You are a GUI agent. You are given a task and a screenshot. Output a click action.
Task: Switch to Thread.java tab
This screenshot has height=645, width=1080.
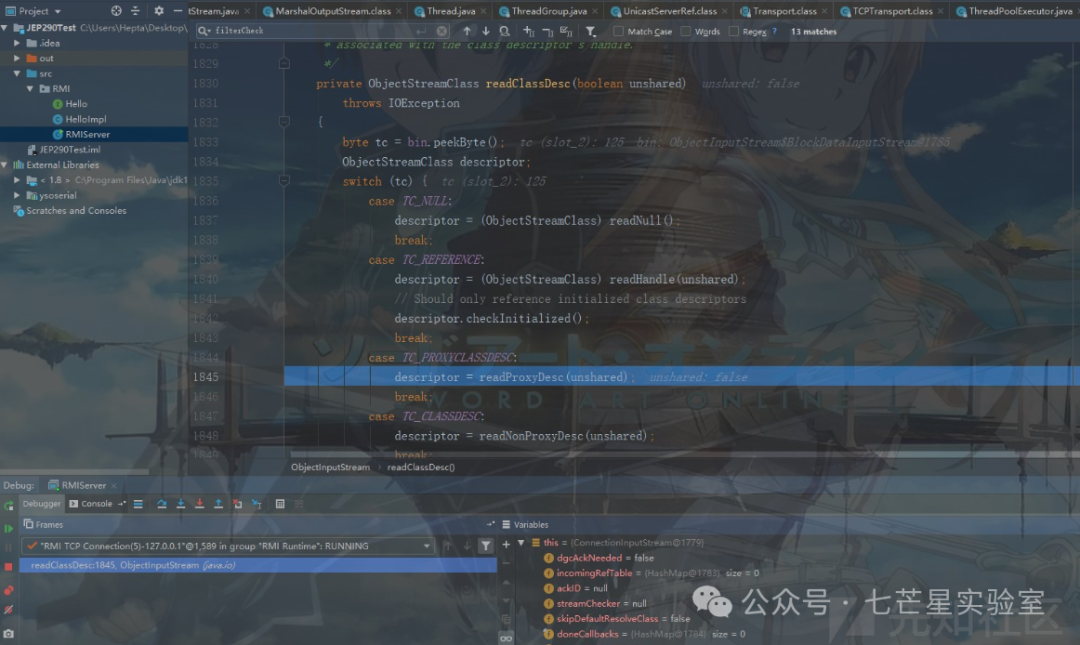point(450,11)
